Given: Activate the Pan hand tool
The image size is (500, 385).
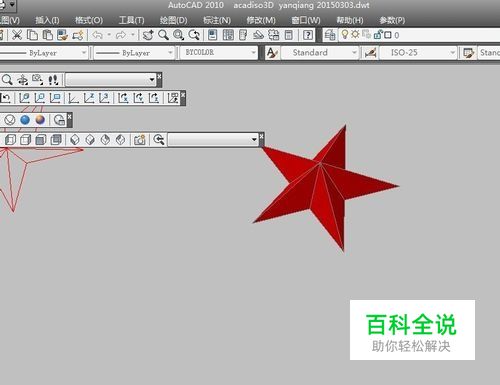Looking at the screenshot, I should pos(148,35).
